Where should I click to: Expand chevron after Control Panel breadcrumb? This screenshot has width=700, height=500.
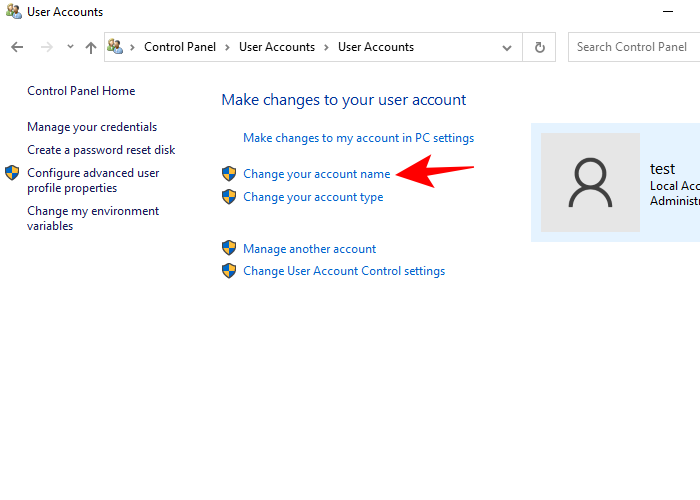click(227, 47)
